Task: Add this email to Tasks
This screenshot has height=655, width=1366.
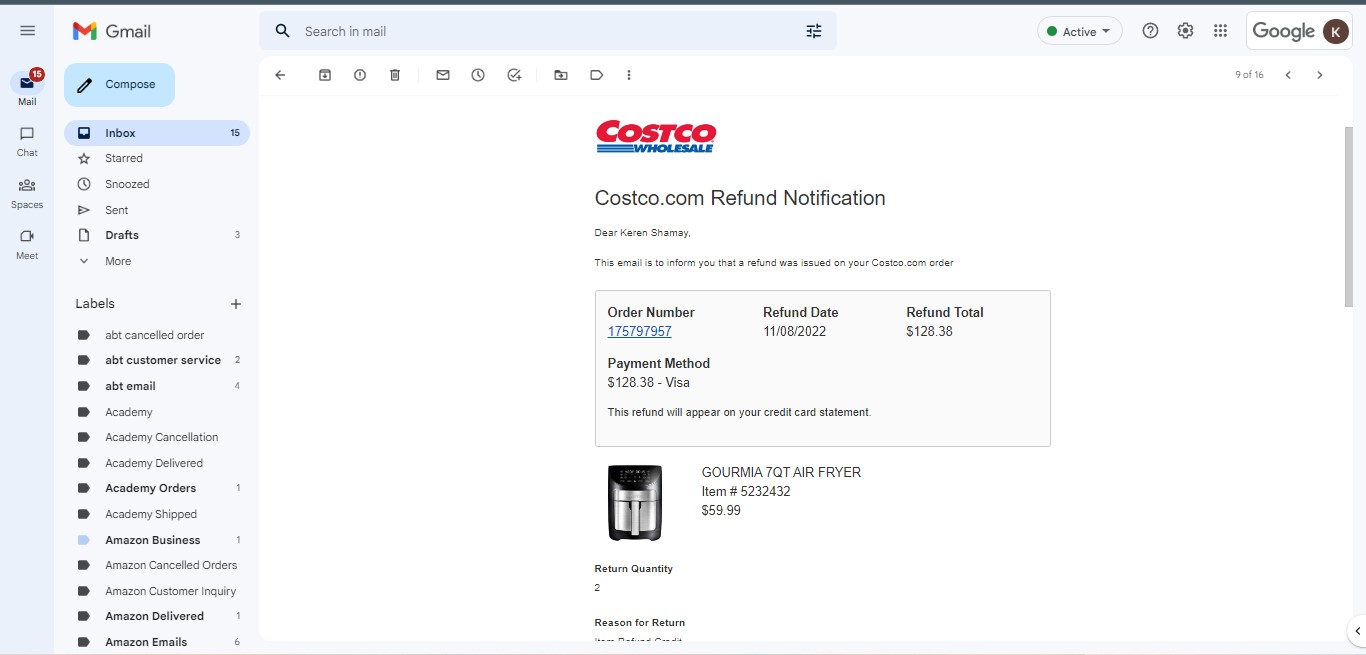Action: pos(514,75)
